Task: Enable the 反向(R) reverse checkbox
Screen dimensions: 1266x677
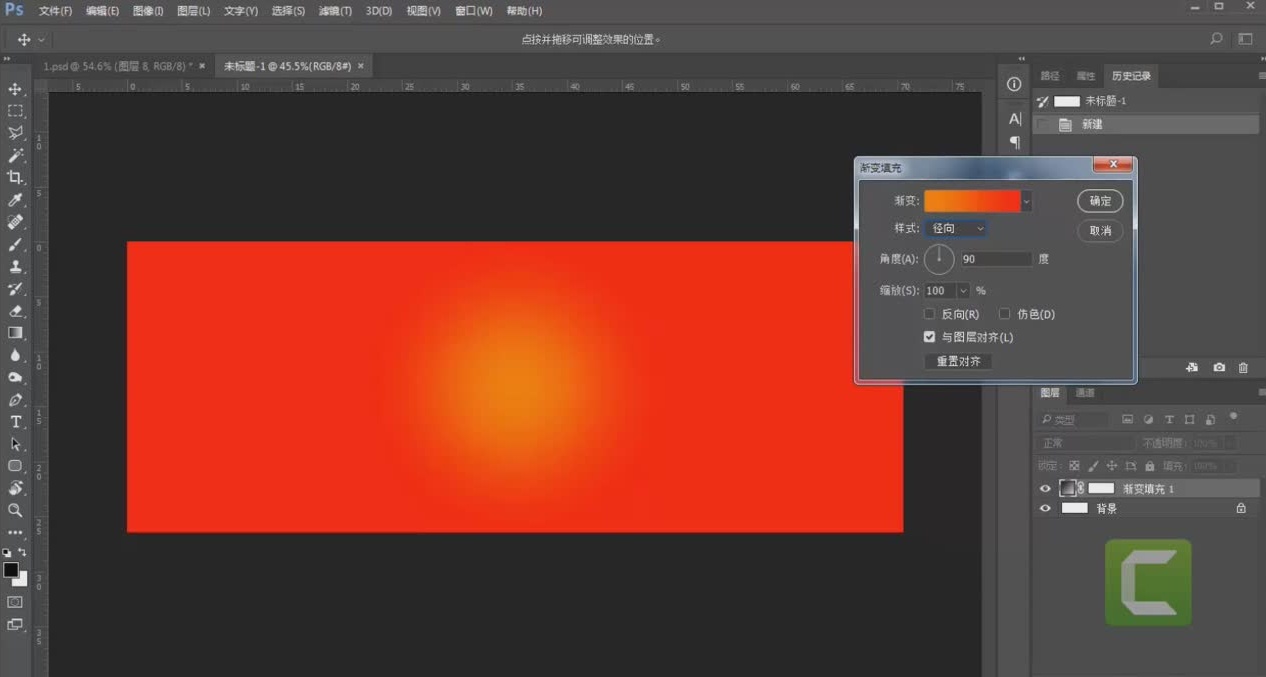Action: coord(930,314)
